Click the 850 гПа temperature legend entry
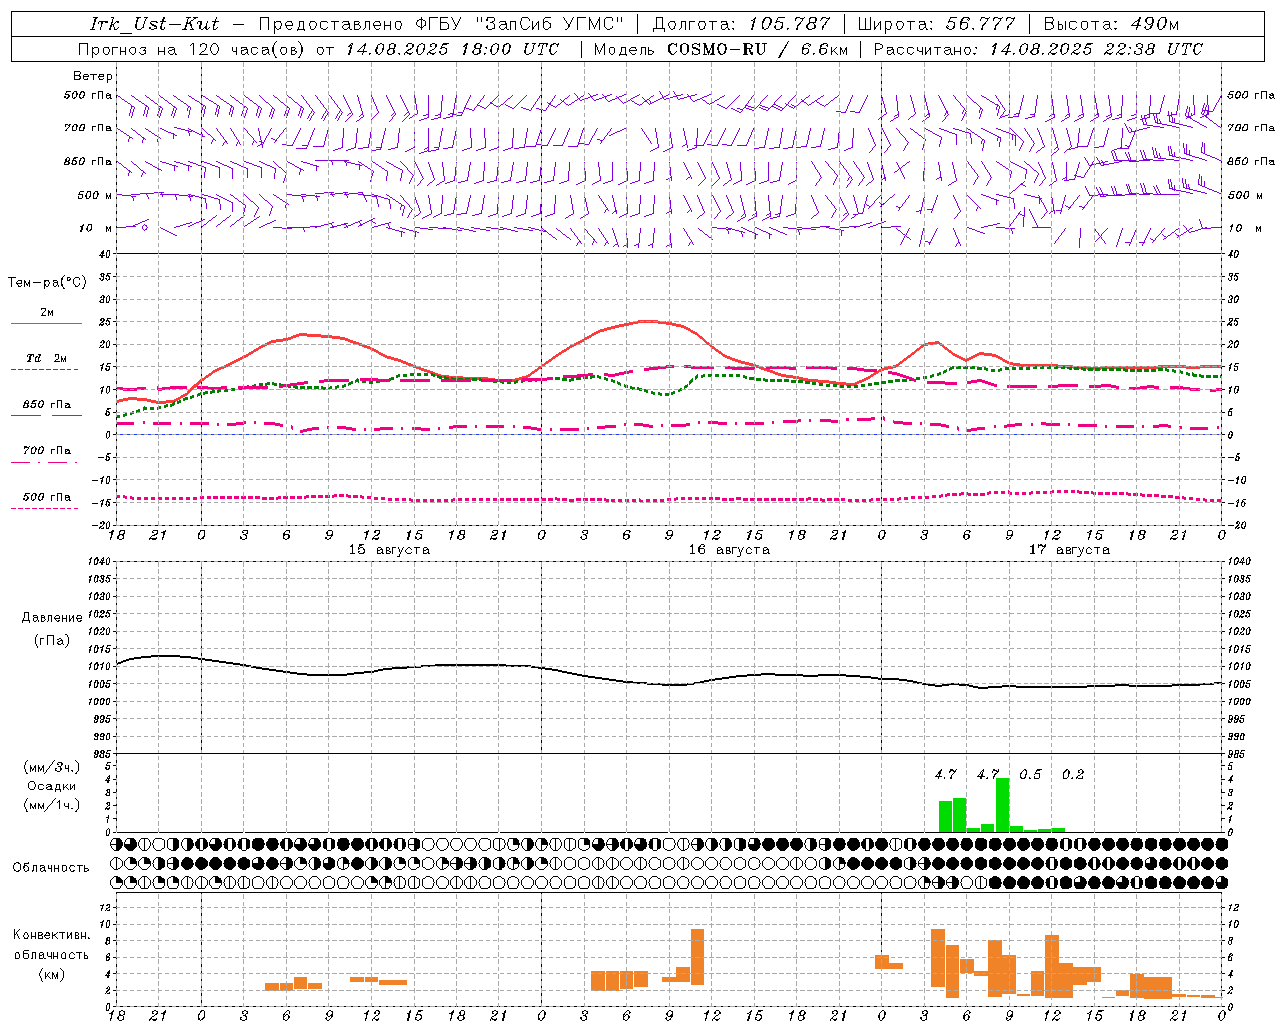The image size is (1280, 1024). [x=47, y=405]
